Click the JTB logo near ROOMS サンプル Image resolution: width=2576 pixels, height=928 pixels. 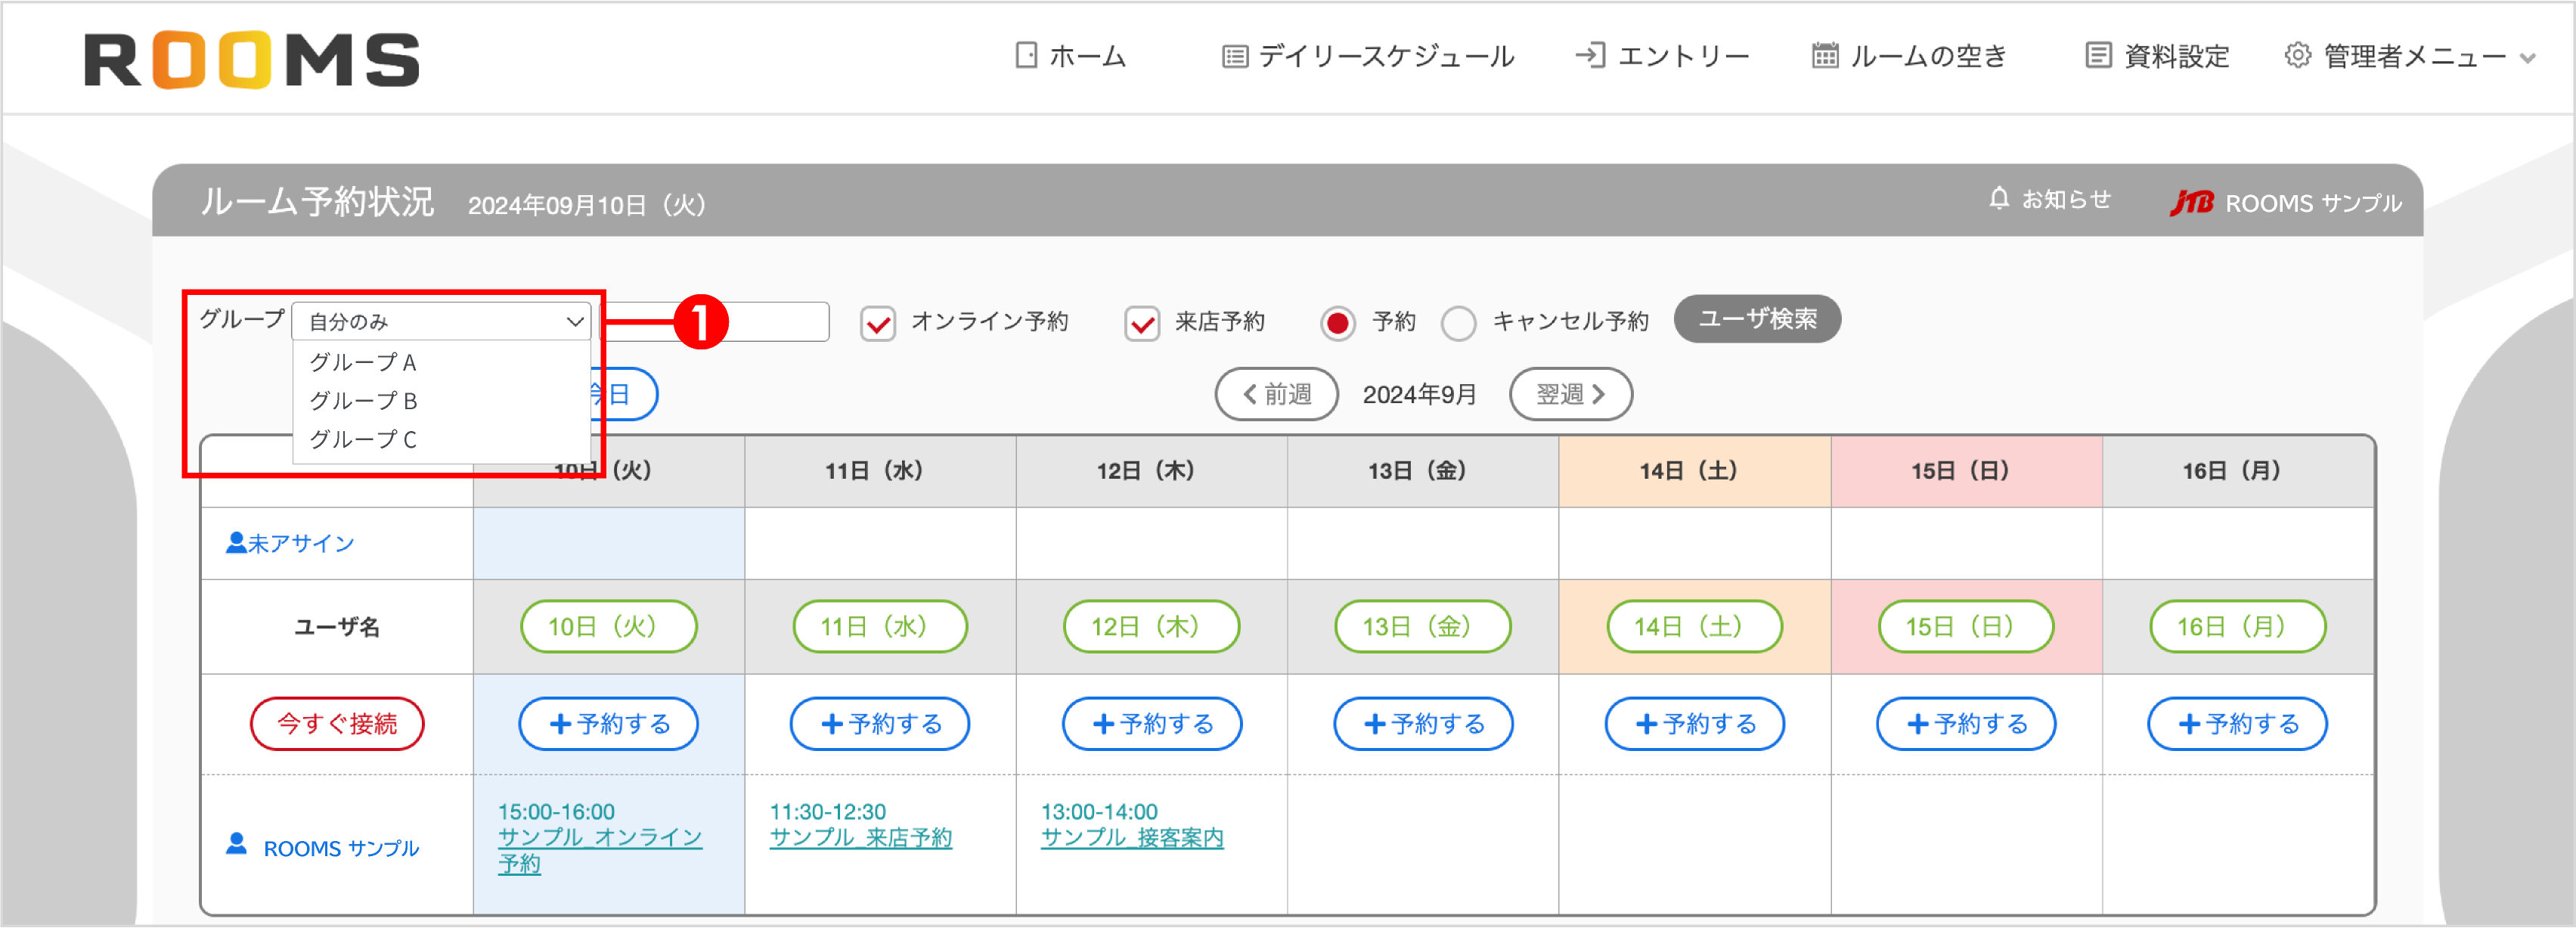pos(2194,202)
